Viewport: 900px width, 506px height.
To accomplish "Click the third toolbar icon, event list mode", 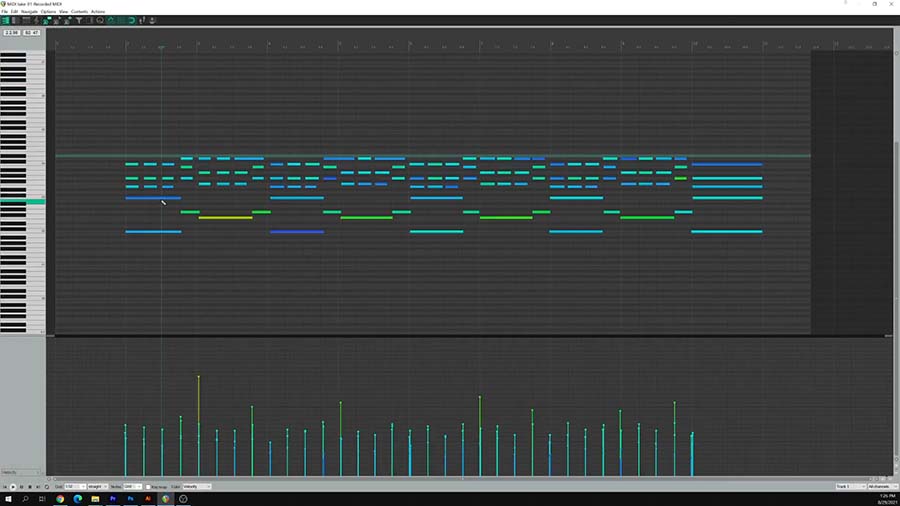I will pos(26,20).
